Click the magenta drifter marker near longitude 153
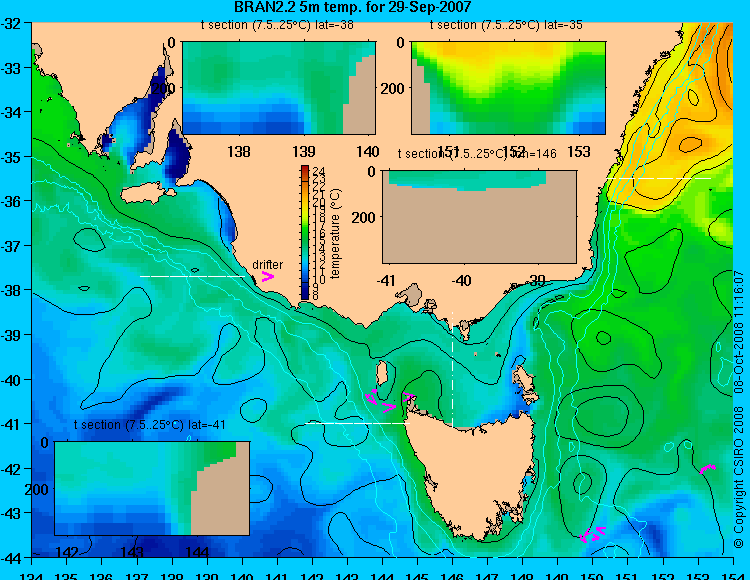Image resolution: width=750 pixels, height=580 pixels. (707, 468)
